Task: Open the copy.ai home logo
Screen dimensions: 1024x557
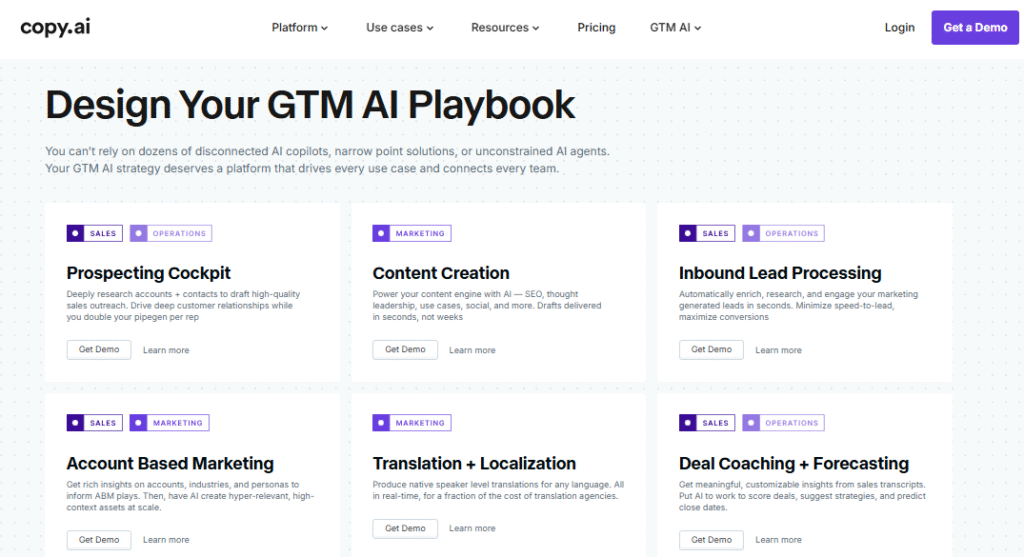Action: (56, 27)
